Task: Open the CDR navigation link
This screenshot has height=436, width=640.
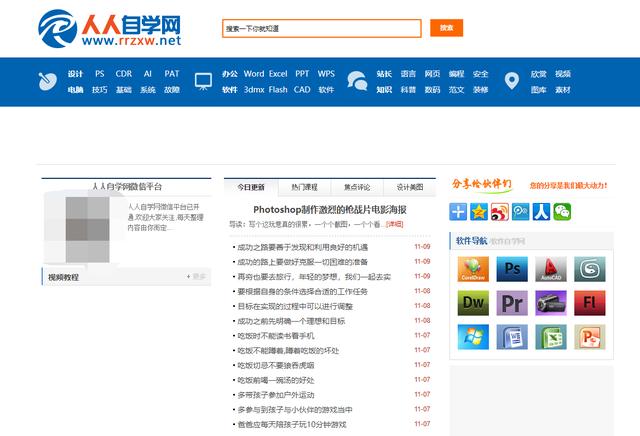Action: 124,74
